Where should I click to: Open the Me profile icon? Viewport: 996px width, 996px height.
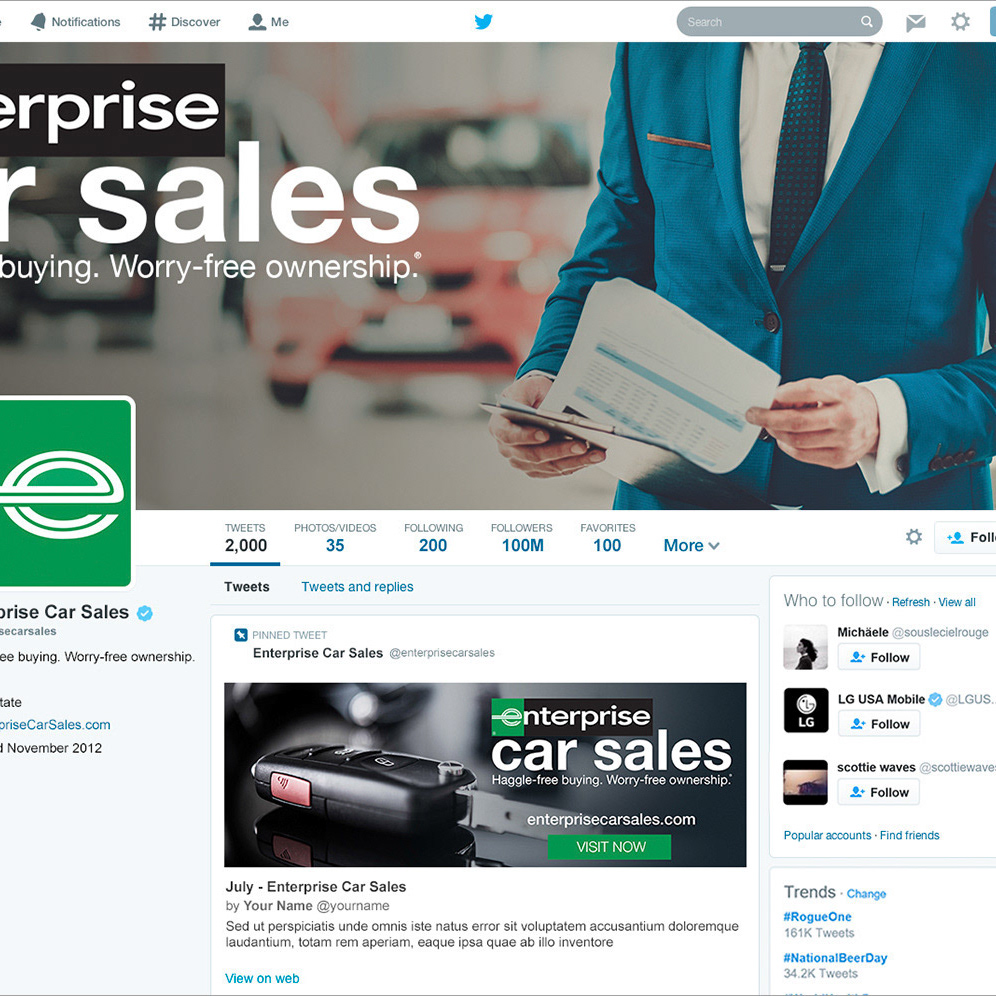coord(257,22)
